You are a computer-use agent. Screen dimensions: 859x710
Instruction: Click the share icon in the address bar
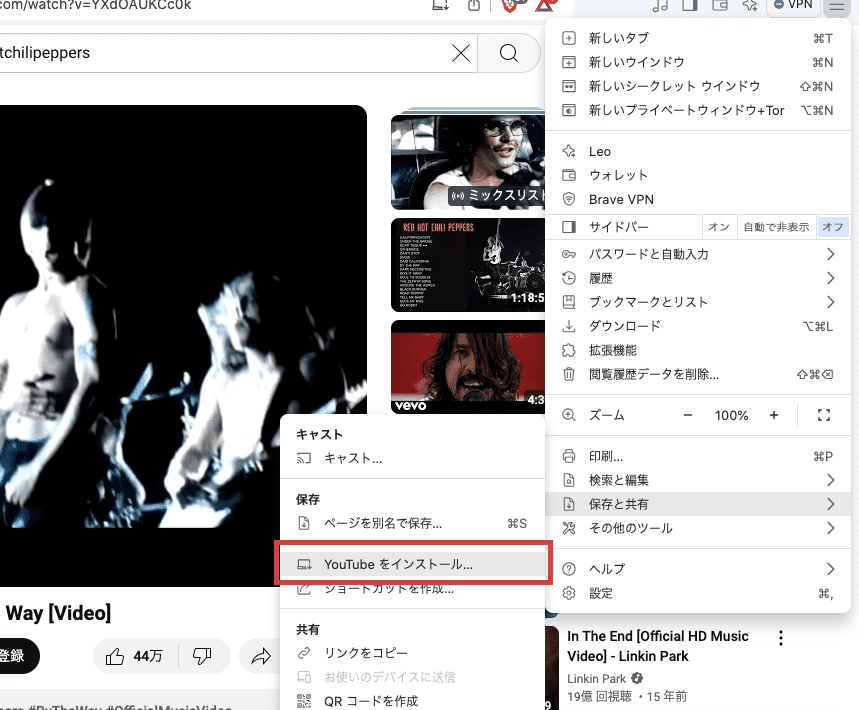coord(473,5)
